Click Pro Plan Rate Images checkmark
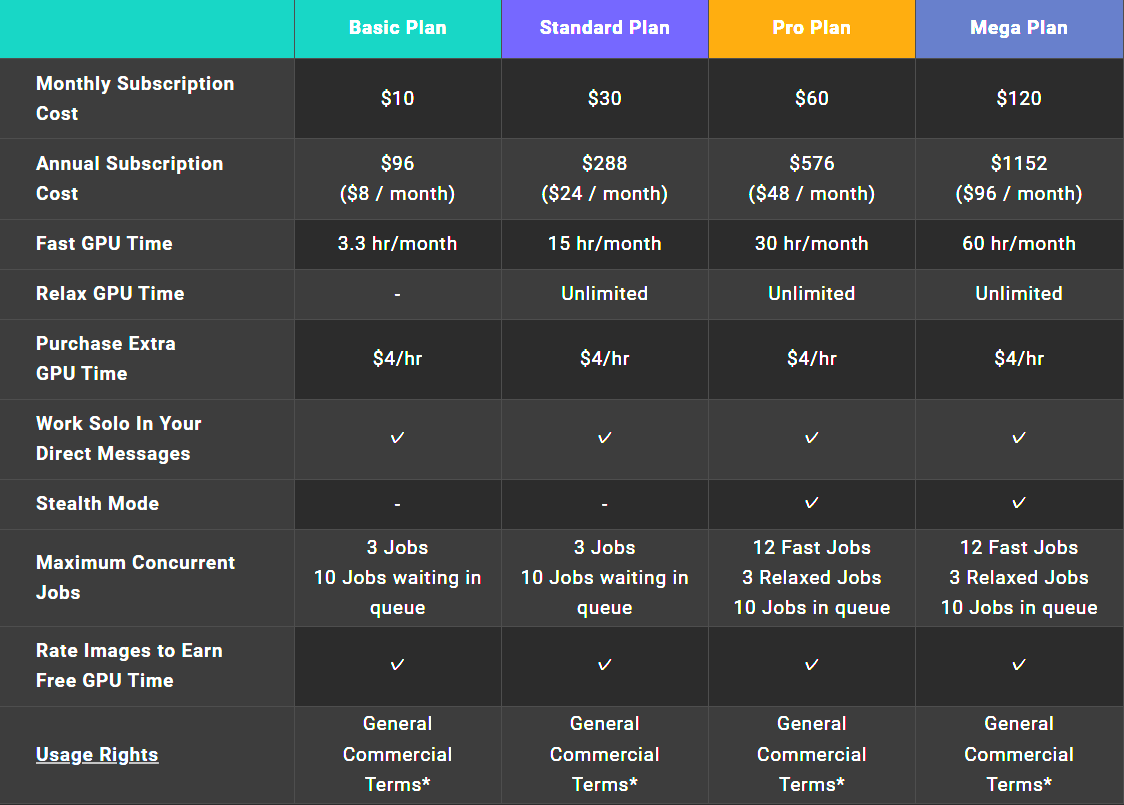This screenshot has width=1124, height=805. click(811, 665)
